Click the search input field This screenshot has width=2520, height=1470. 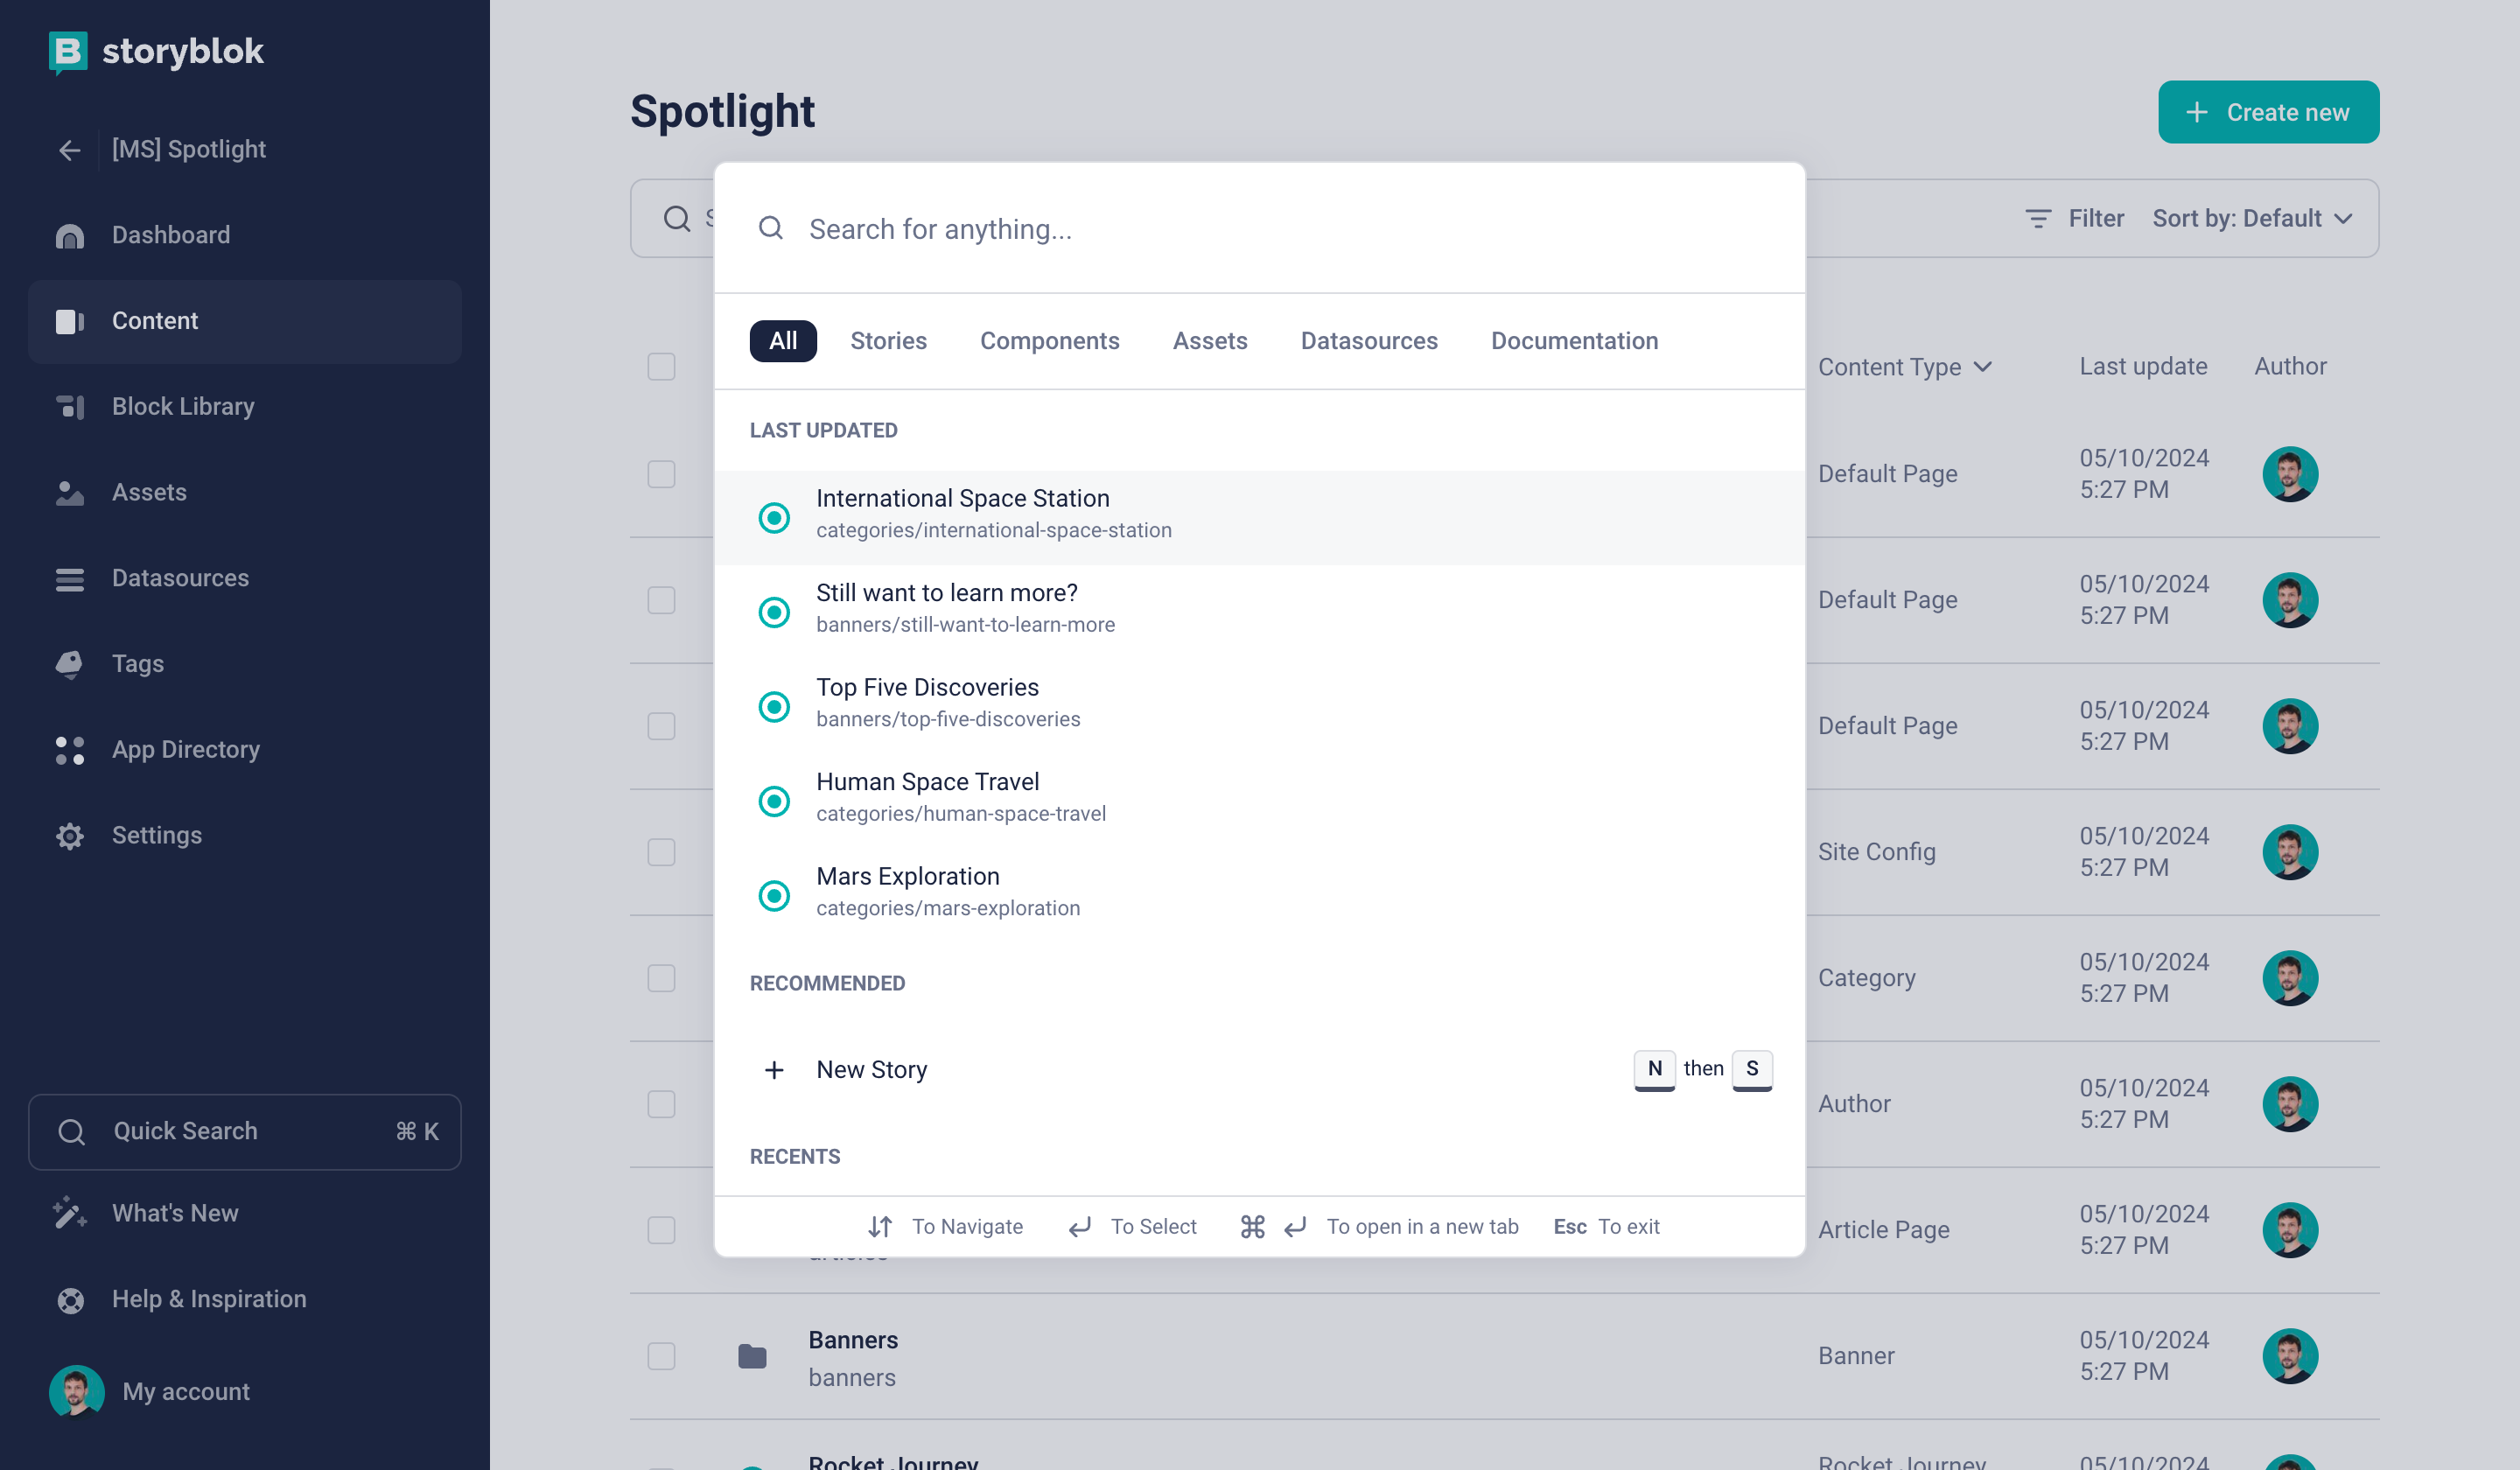(1260, 227)
